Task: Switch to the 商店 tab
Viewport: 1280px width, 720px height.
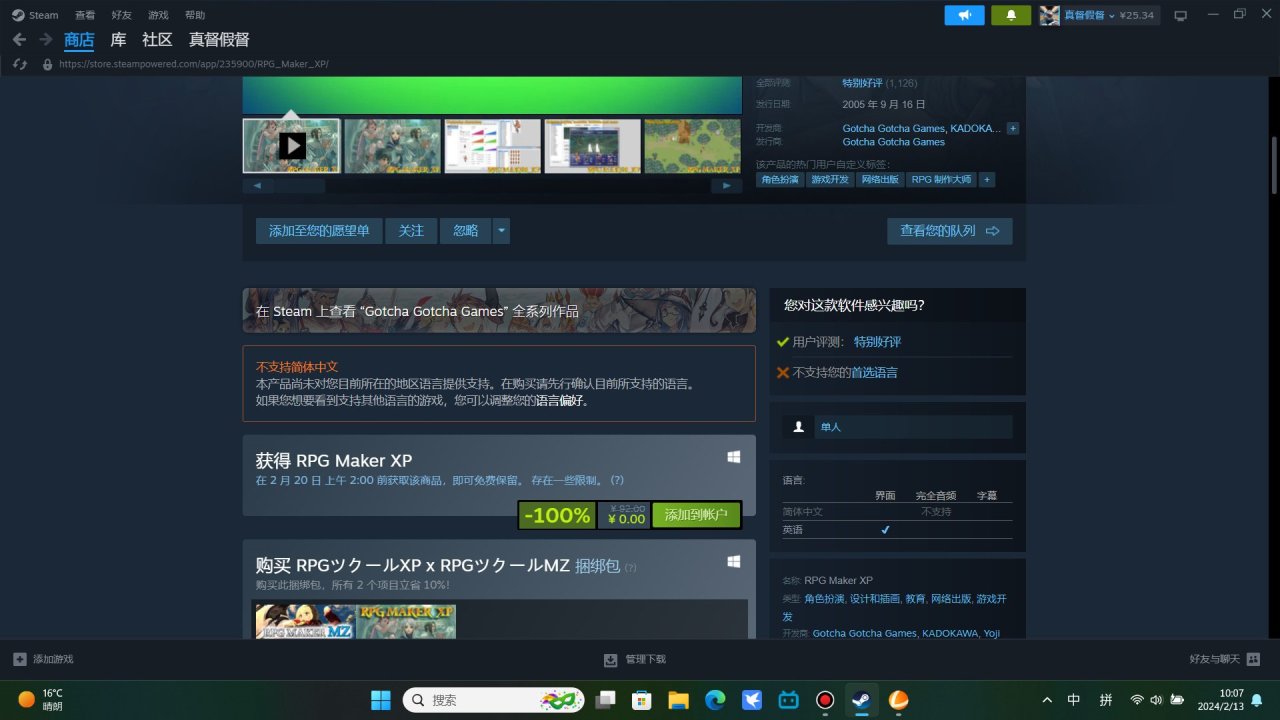Action: pos(79,40)
